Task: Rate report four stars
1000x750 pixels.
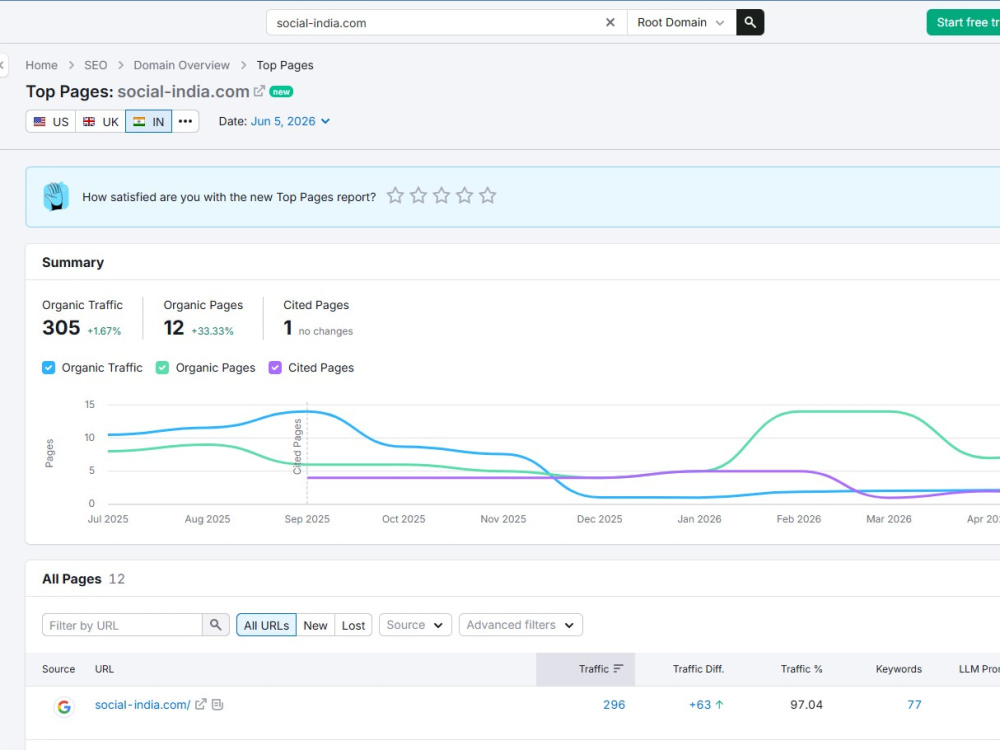Action: pos(464,196)
